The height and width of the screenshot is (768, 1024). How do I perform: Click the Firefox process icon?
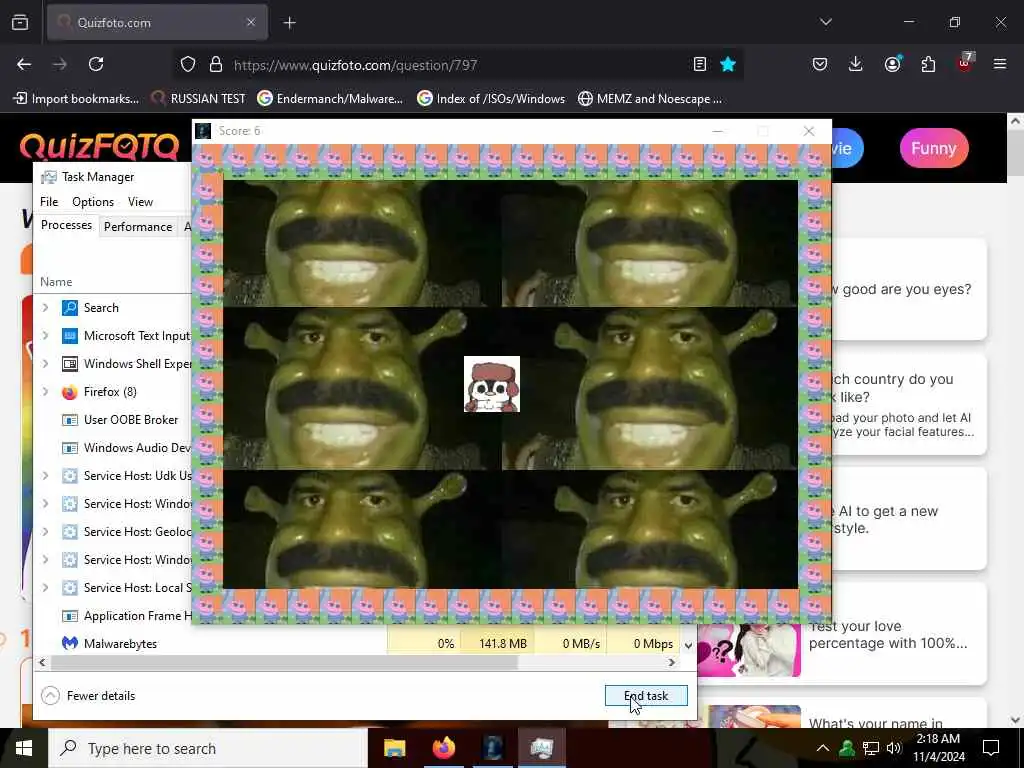(70, 392)
